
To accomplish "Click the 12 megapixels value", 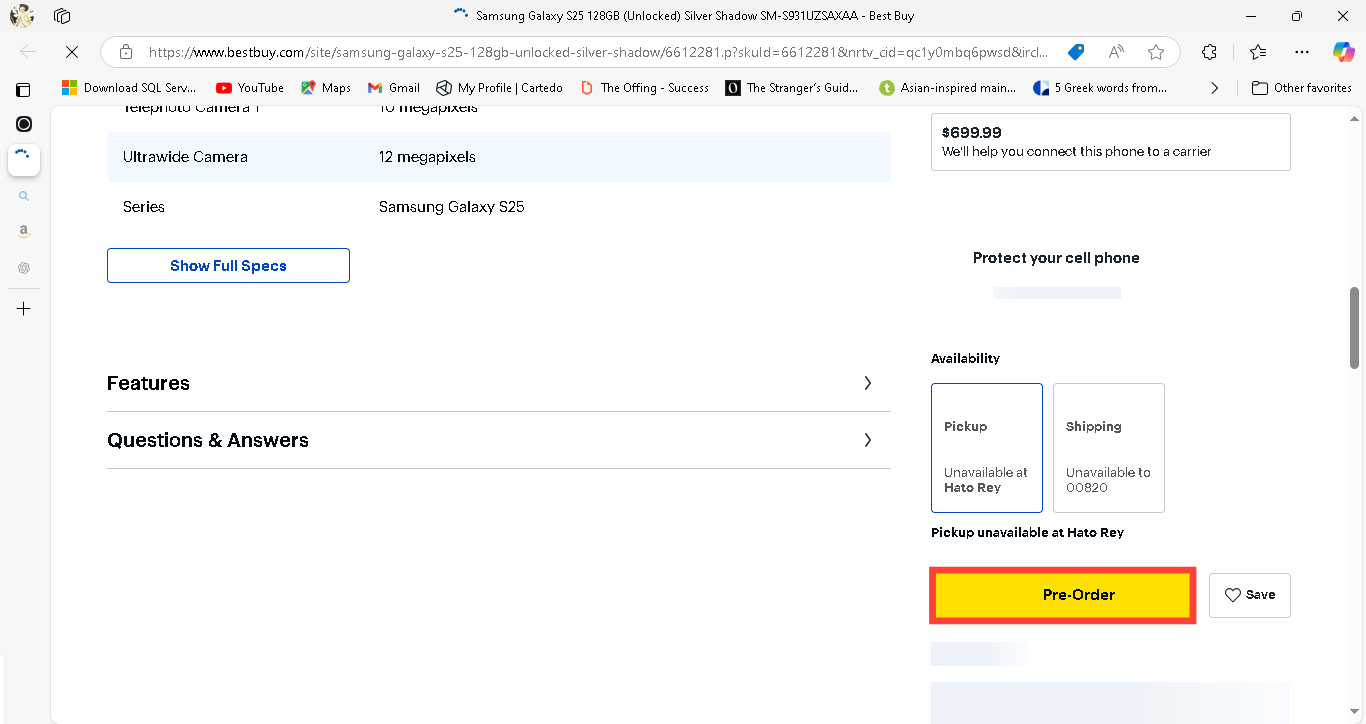I will tap(427, 157).
